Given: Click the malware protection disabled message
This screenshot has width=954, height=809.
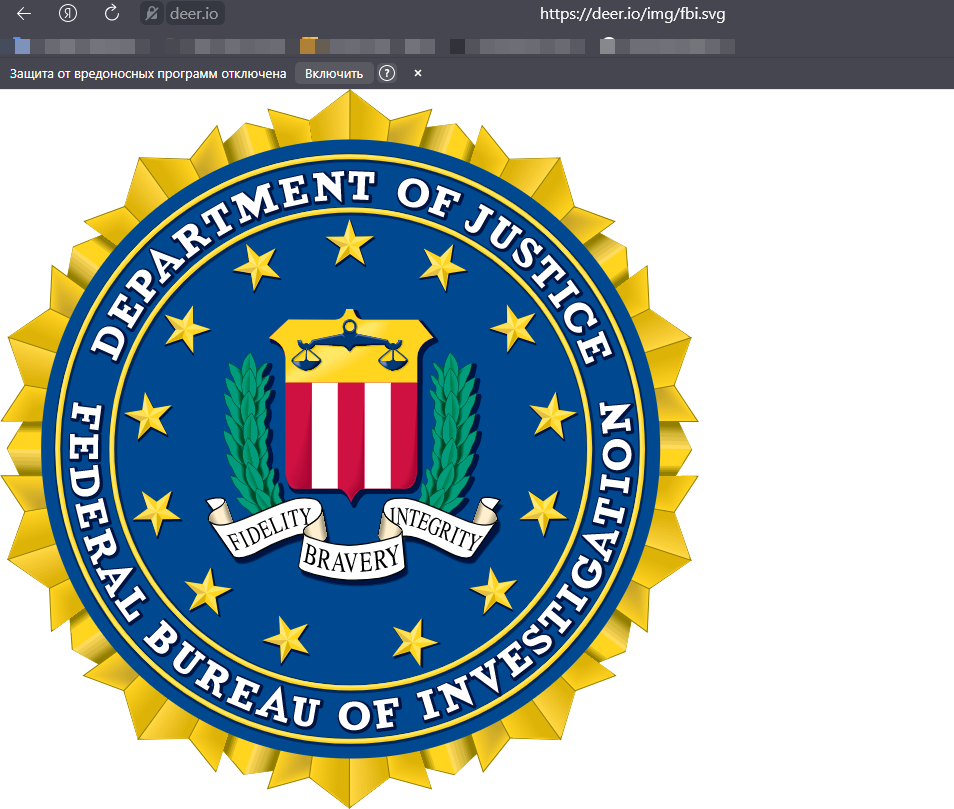Looking at the screenshot, I should click(x=148, y=74).
